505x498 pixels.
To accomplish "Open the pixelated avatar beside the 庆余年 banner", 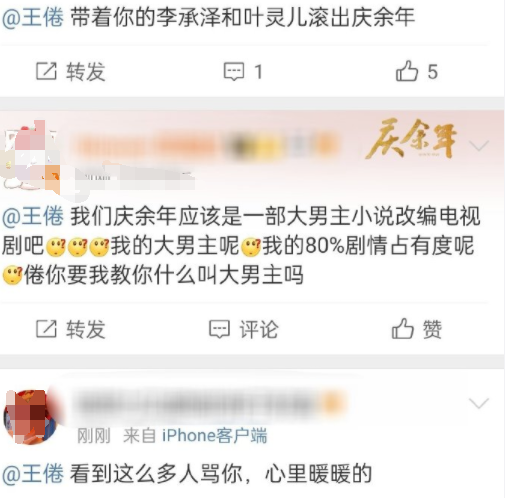I will tap(31, 157).
